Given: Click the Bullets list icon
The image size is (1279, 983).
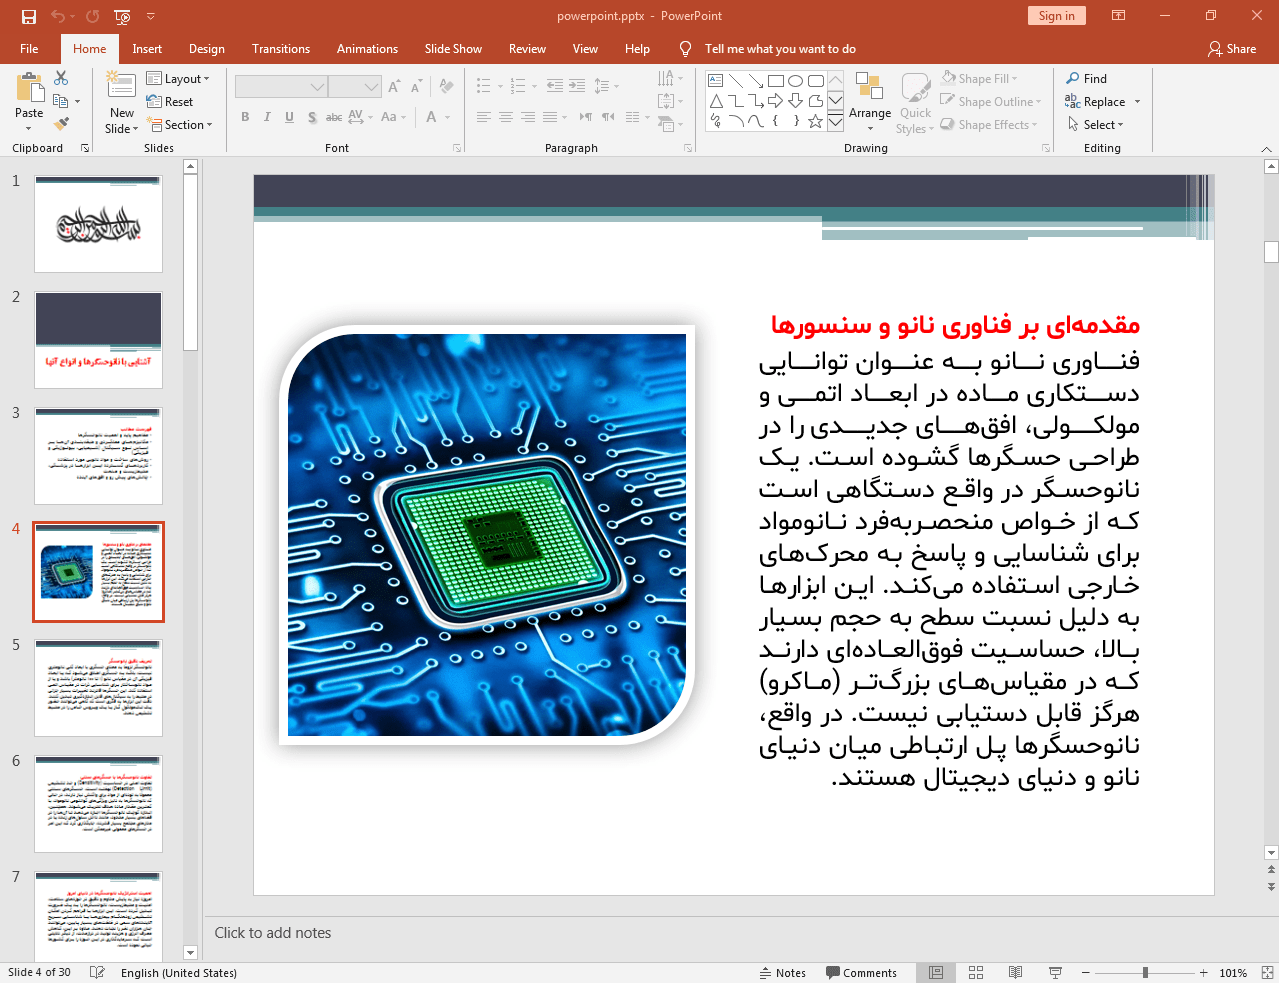Looking at the screenshot, I should click(484, 86).
